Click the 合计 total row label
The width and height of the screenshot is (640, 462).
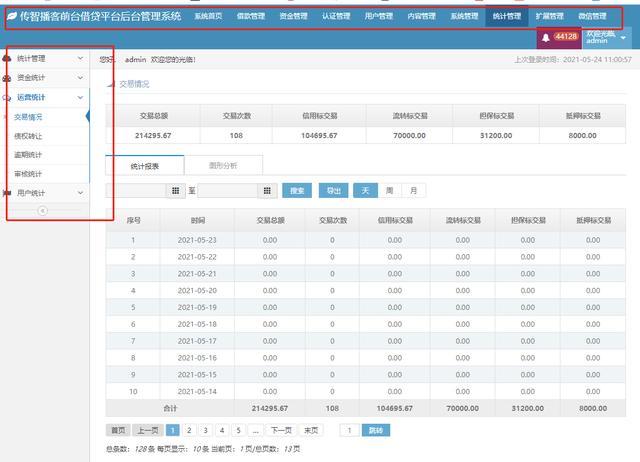click(170, 408)
